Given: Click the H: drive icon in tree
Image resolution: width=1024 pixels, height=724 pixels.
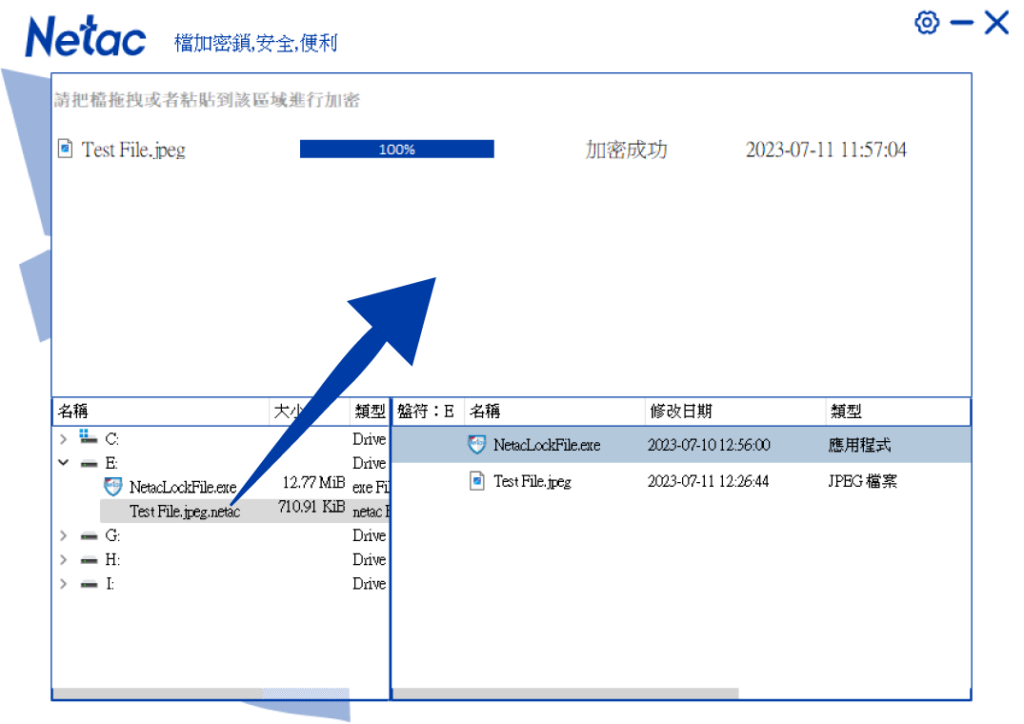Looking at the screenshot, I should point(89,560).
